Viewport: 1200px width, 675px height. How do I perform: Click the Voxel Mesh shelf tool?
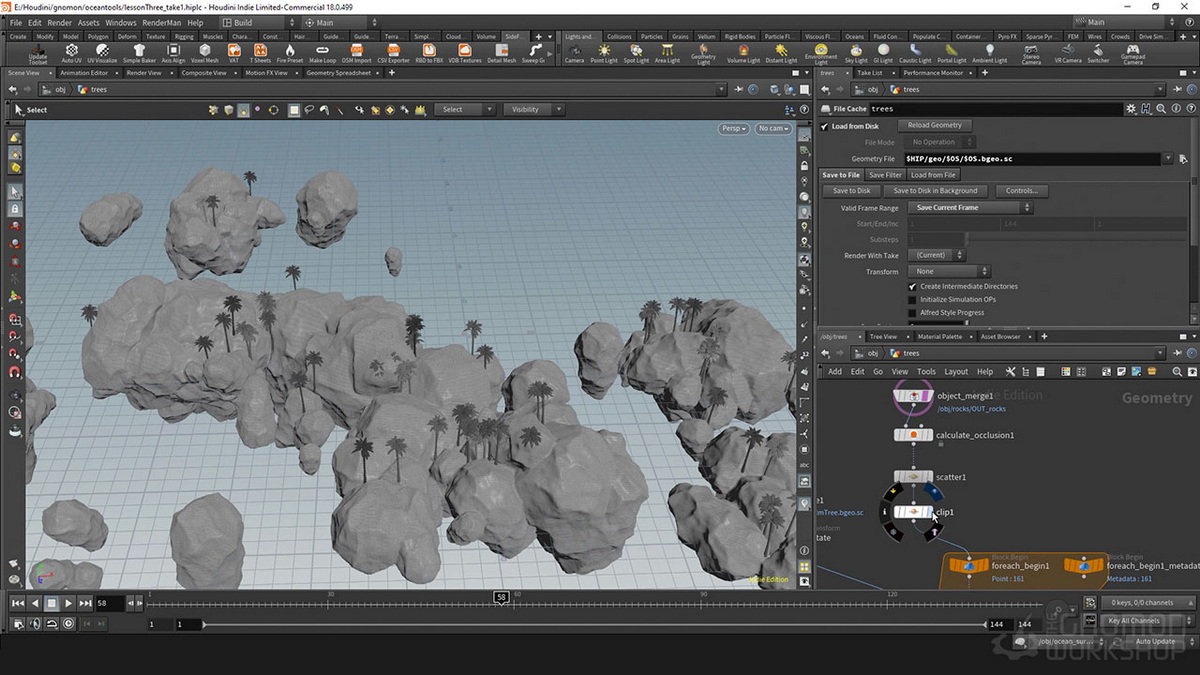204,53
